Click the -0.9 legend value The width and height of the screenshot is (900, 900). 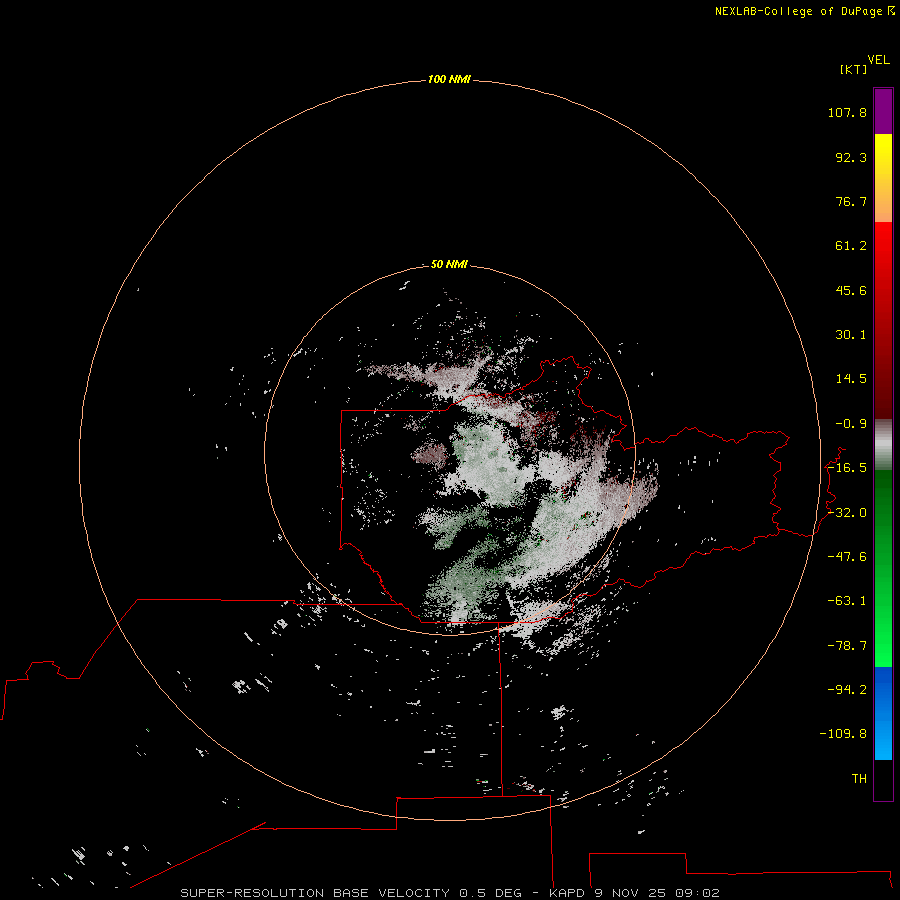click(x=851, y=424)
